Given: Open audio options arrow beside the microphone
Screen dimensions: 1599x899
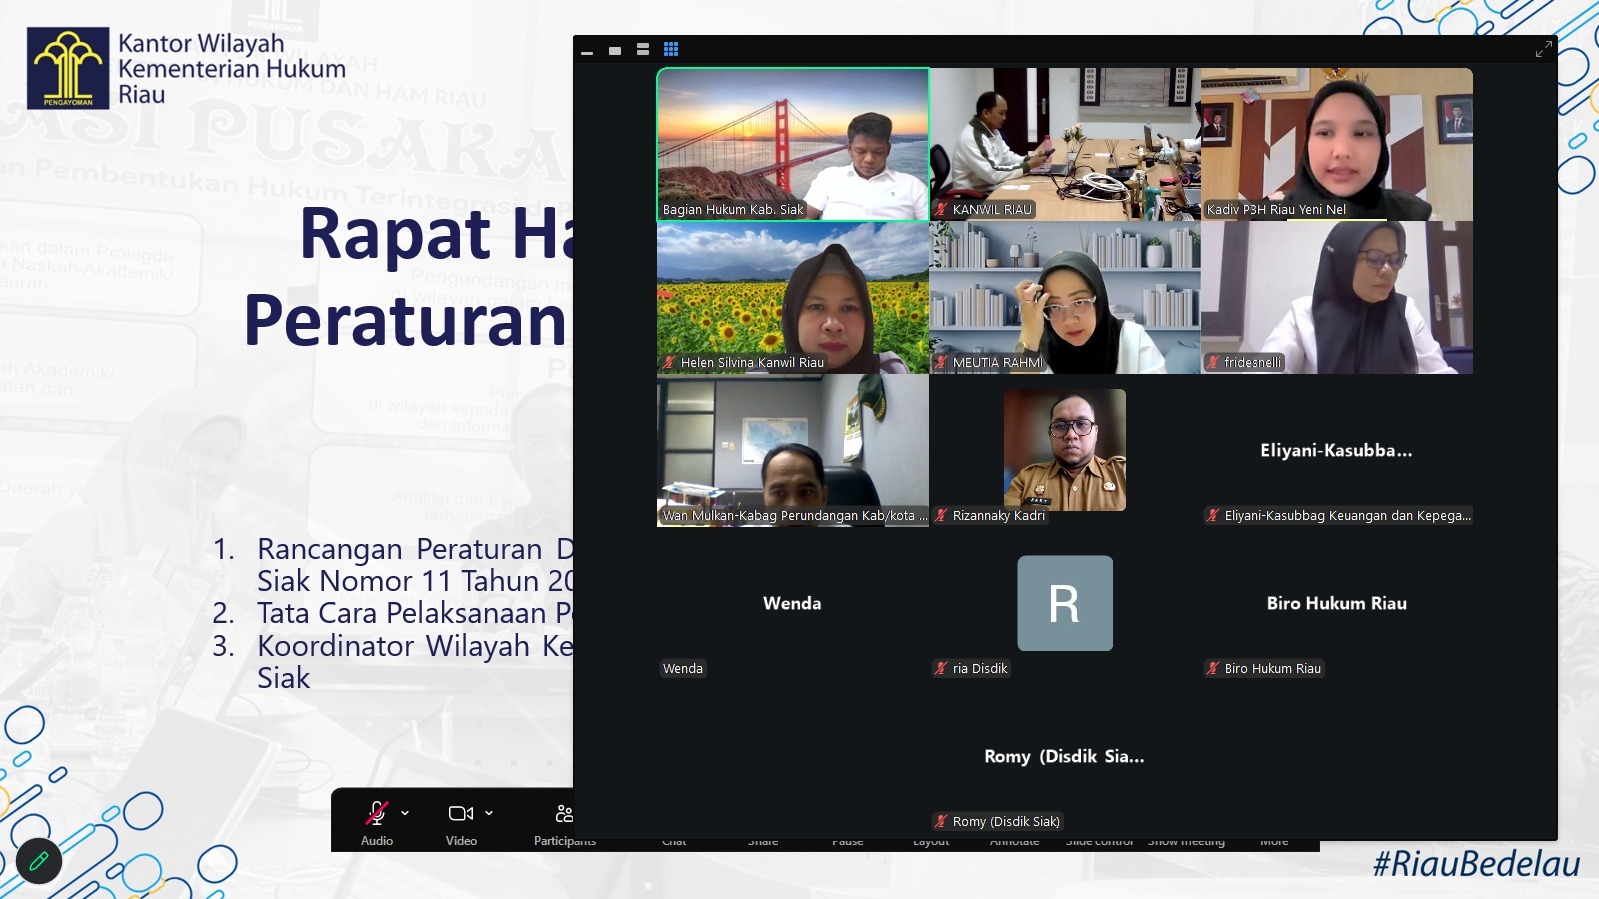Looking at the screenshot, I should pos(405,813).
